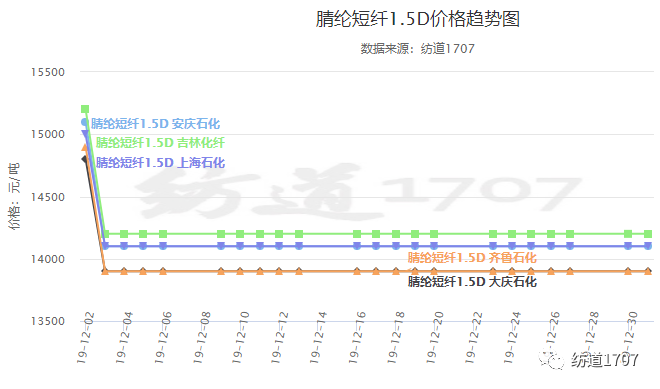
Task: Click the green square marker at 15200 peak
Action: click(85, 109)
